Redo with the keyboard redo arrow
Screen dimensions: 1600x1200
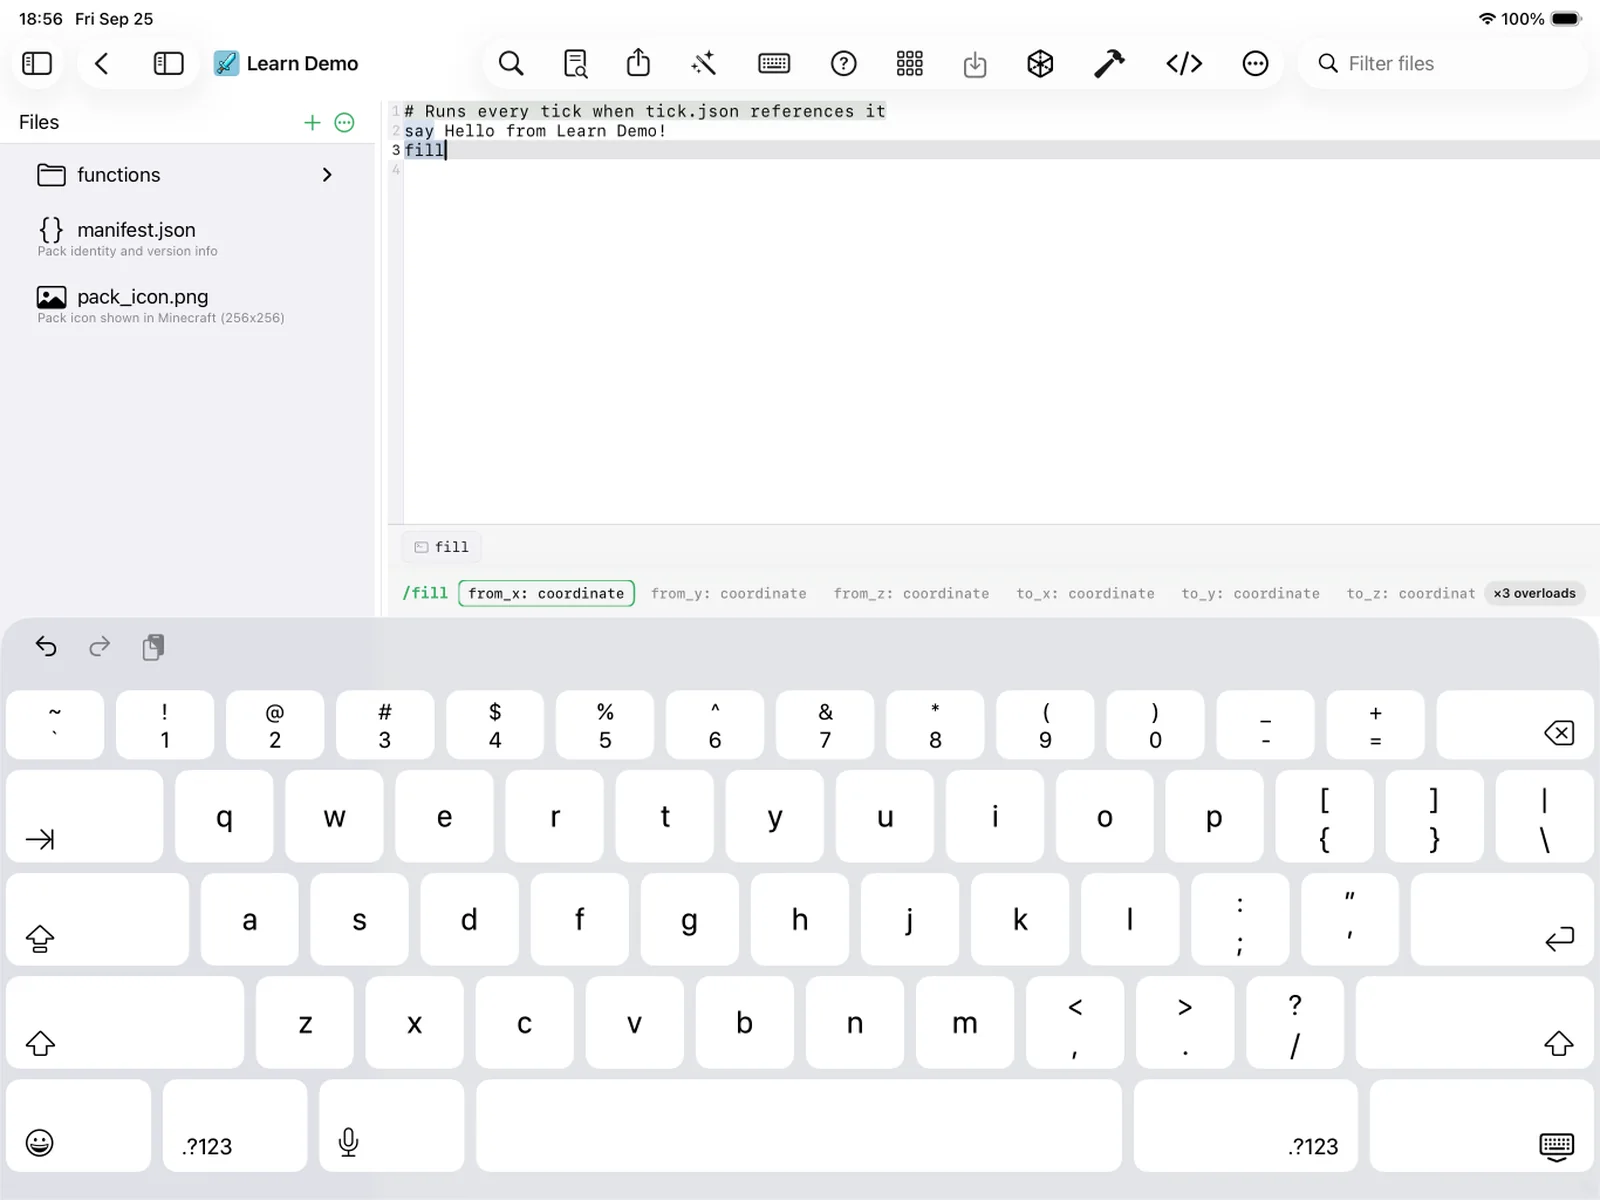pyautogui.click(x=99, y=647)
